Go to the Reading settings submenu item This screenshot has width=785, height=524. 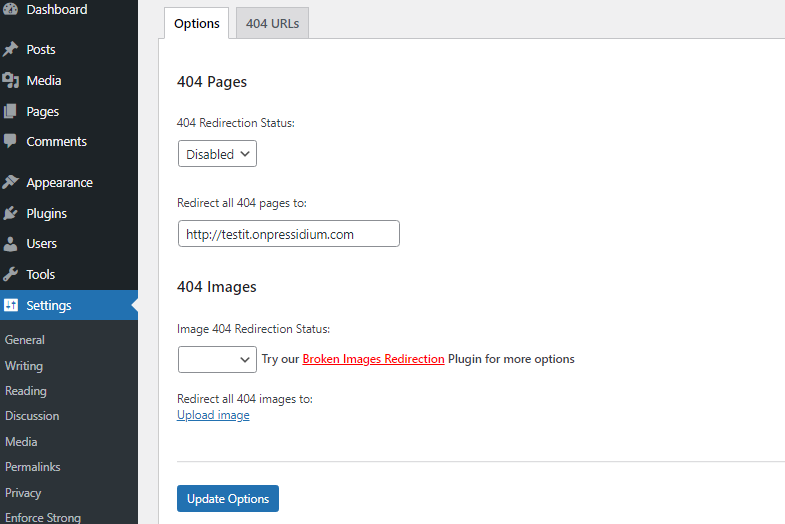tap(26, 391)
